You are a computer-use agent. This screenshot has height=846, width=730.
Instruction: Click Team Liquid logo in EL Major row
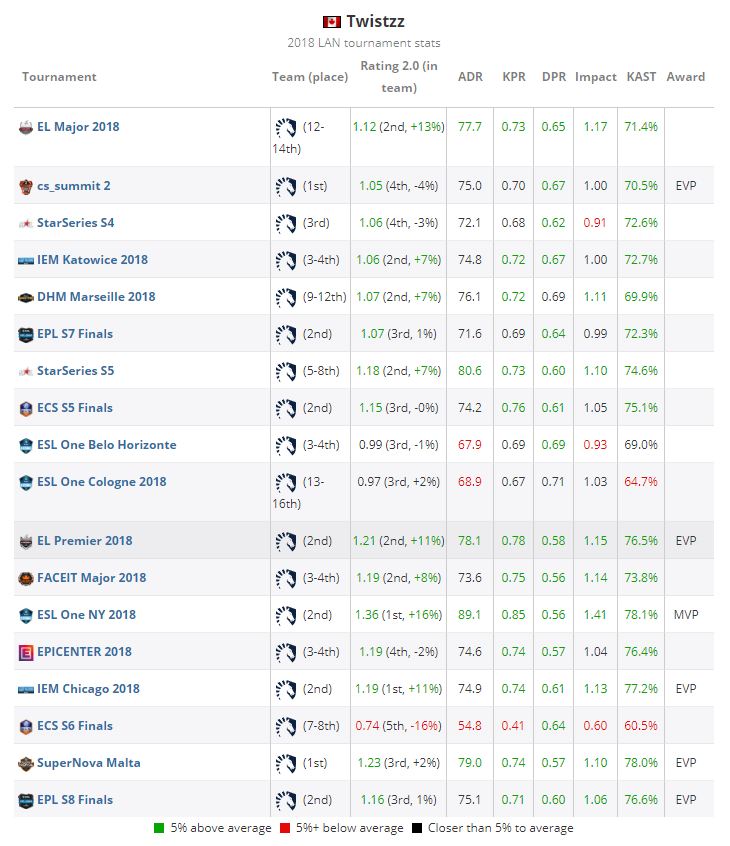(x=286, y=128)
